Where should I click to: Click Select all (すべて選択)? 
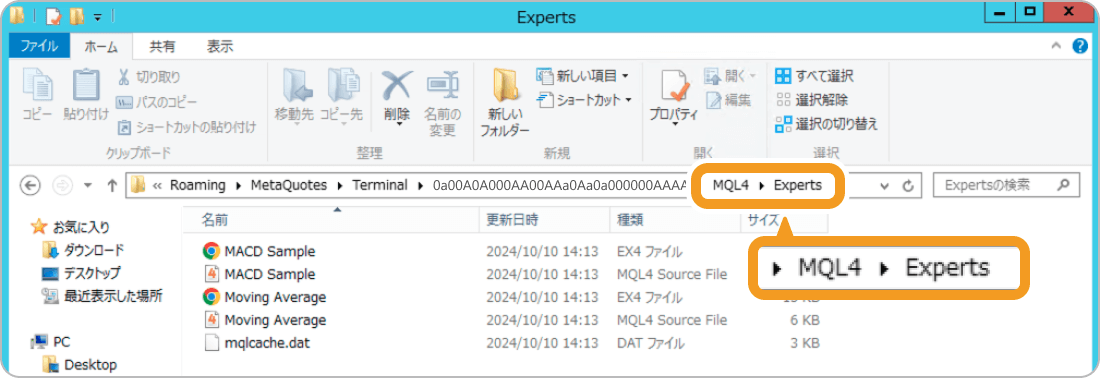pos(815,76)
